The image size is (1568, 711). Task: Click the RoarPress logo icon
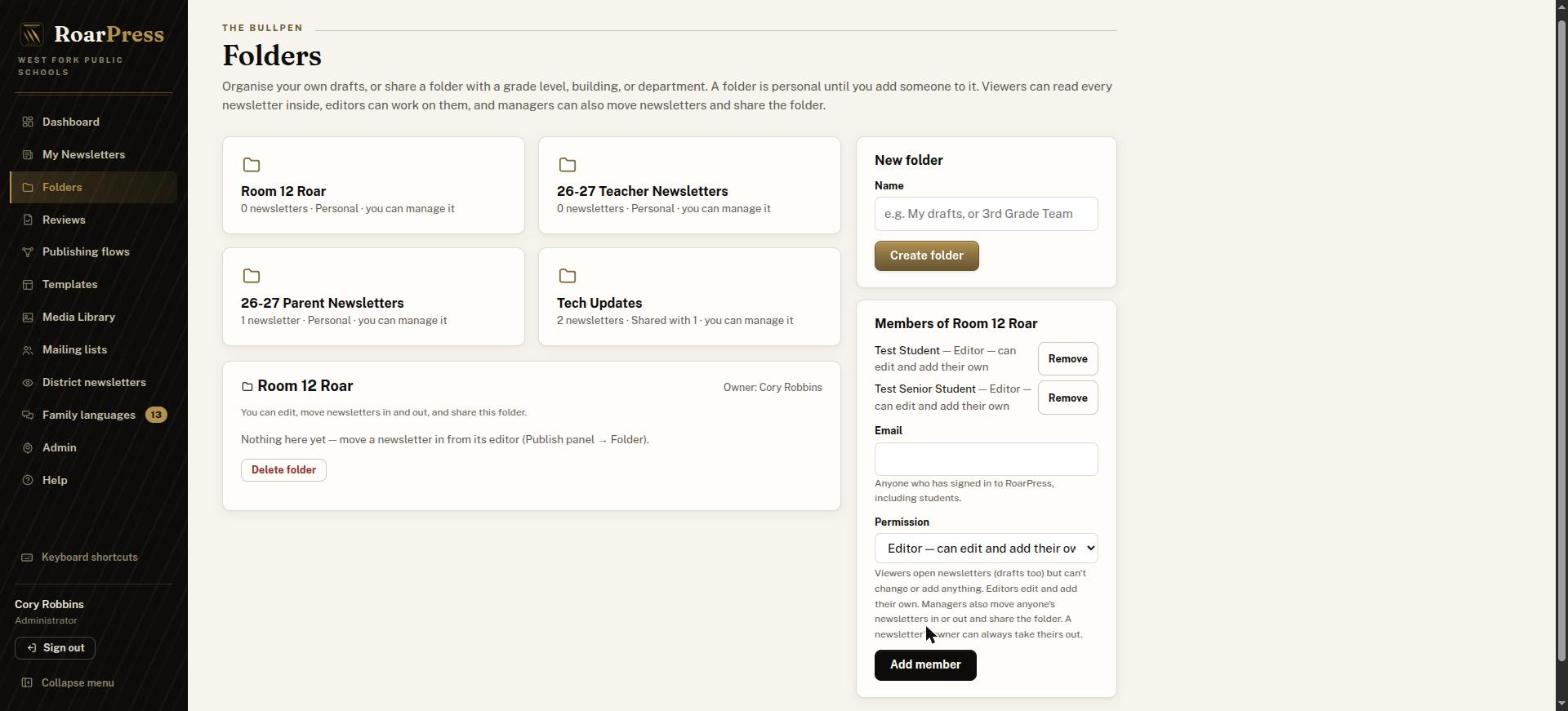(x=32, y=35)
